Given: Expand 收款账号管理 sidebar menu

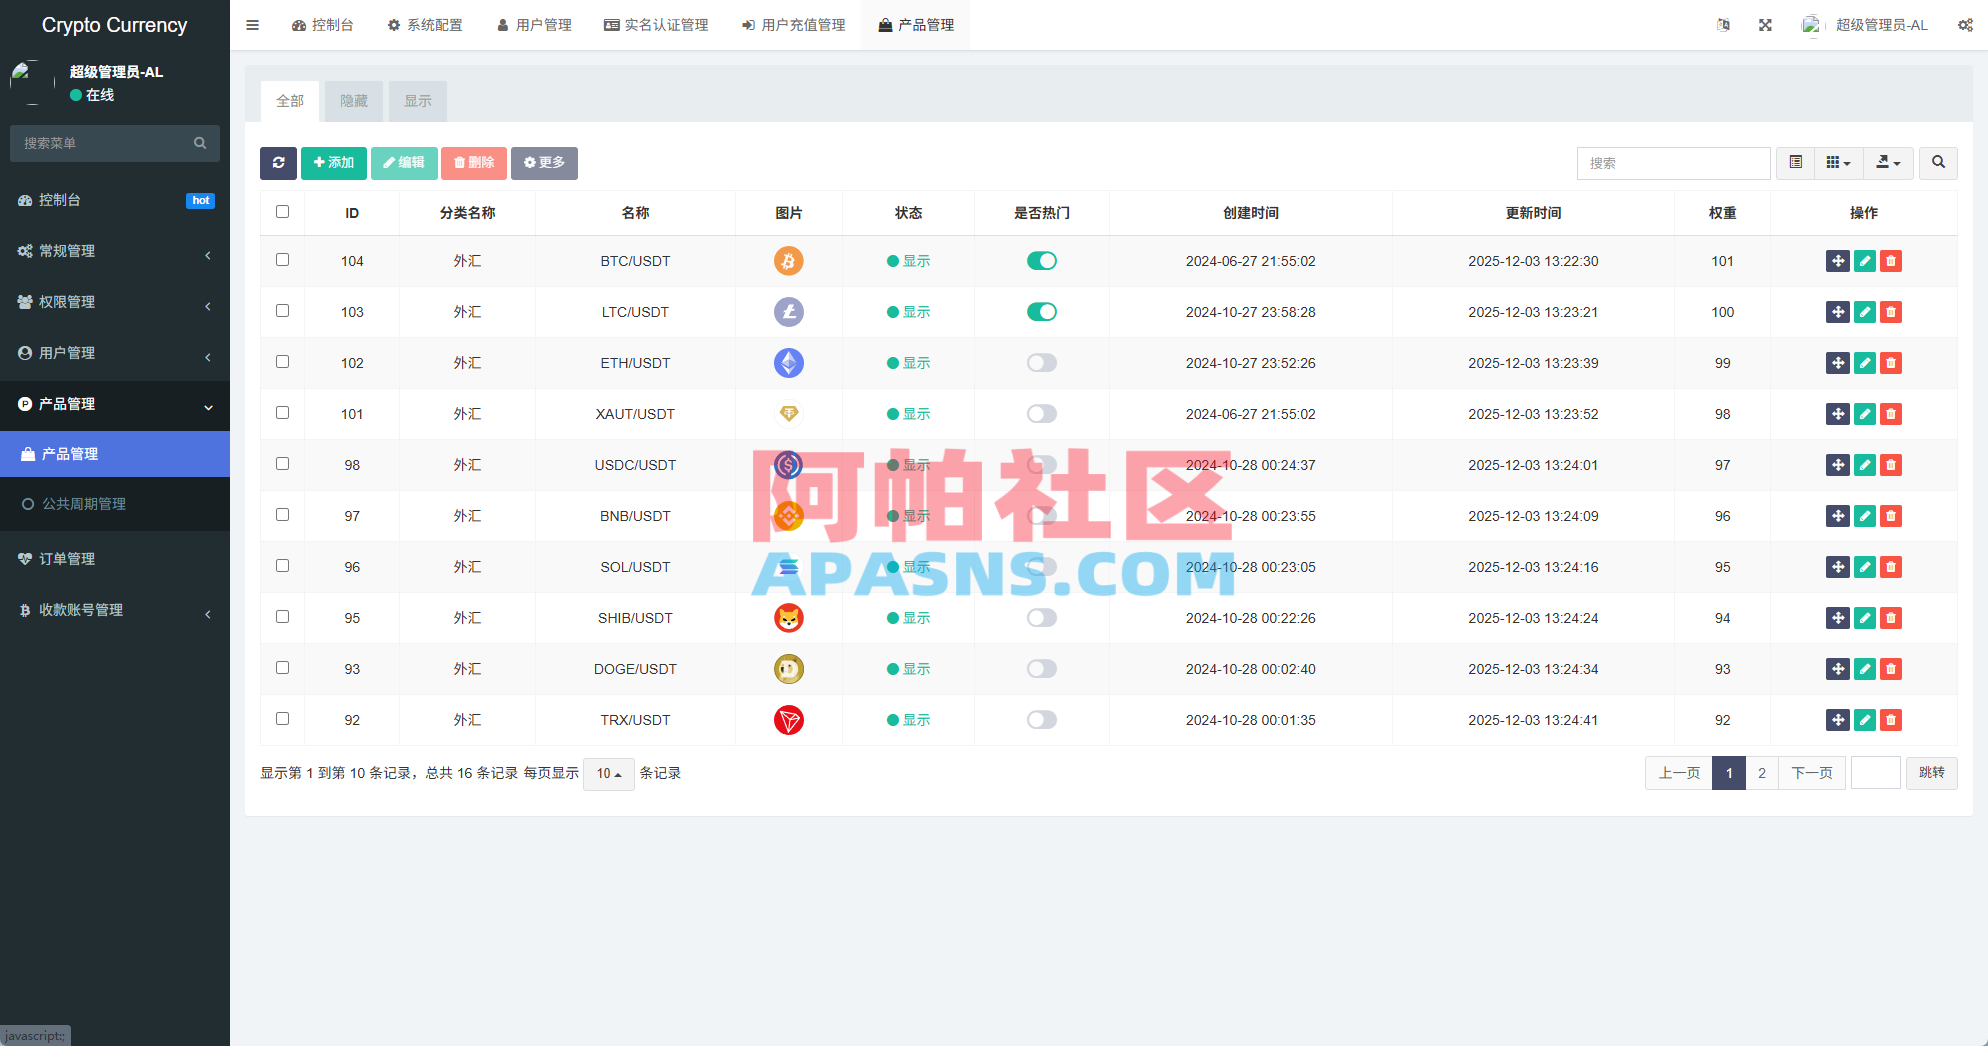Looking at the screenshot, I should [x=115, y=610].
